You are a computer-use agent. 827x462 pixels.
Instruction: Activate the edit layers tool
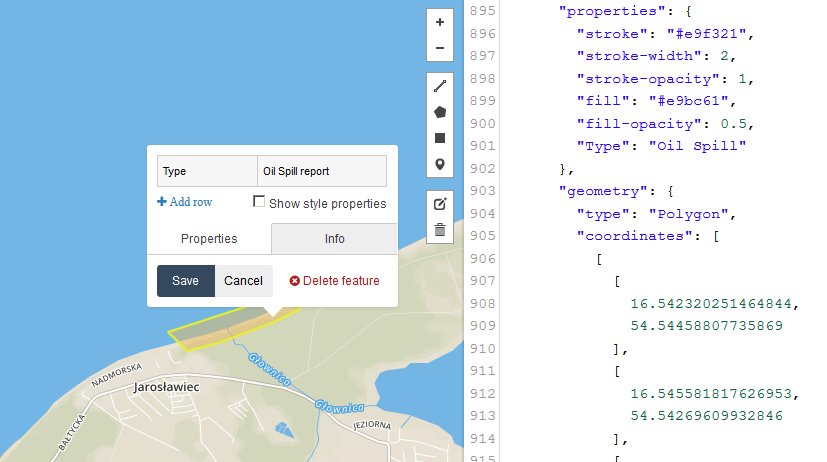tap(440, 203)
